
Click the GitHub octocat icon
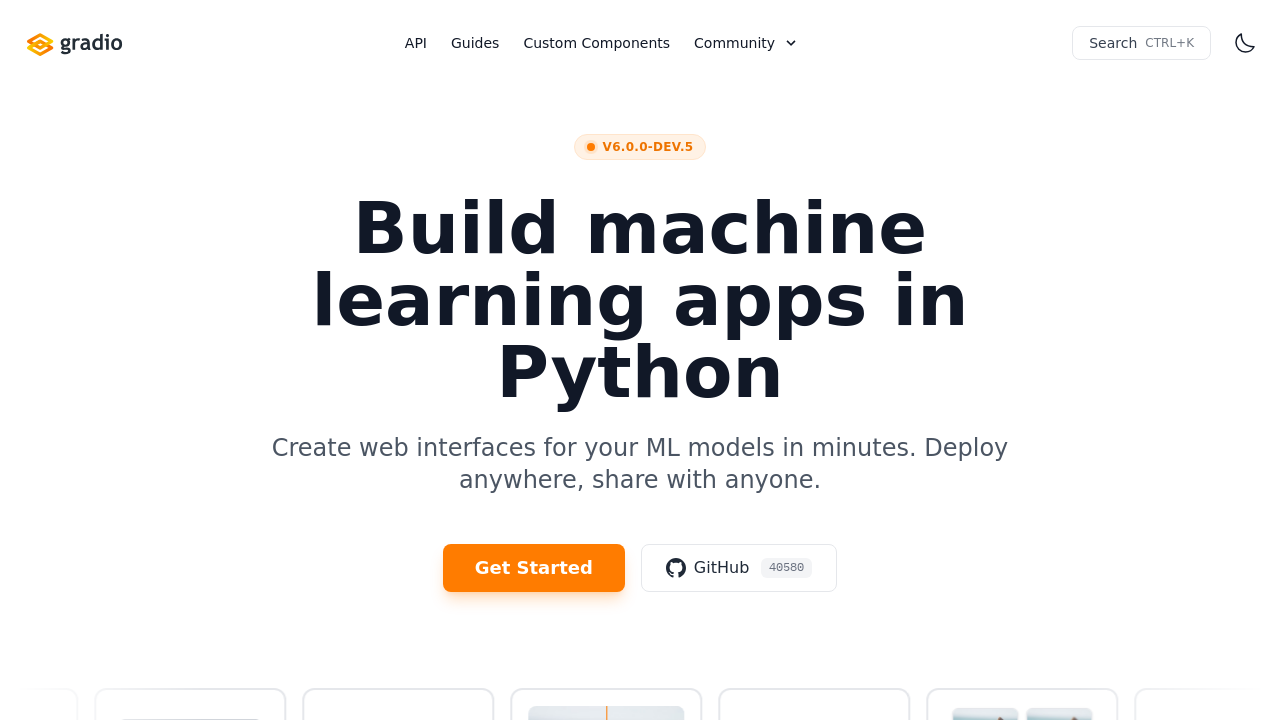(x=676, y=568)
